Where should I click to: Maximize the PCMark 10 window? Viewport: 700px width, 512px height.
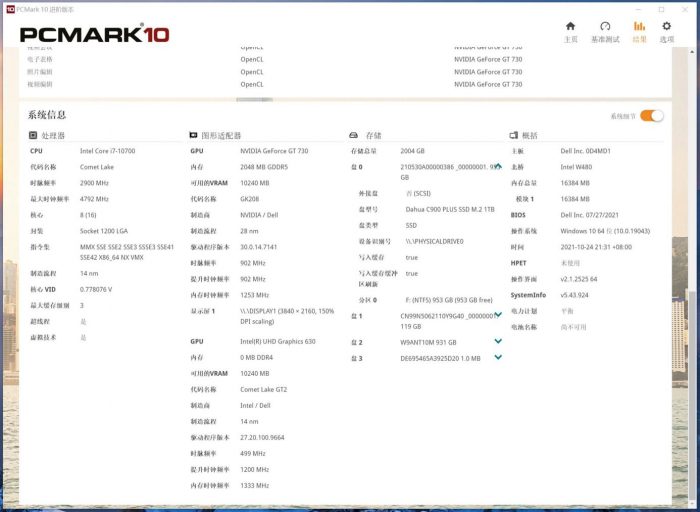tap(661, 8)
